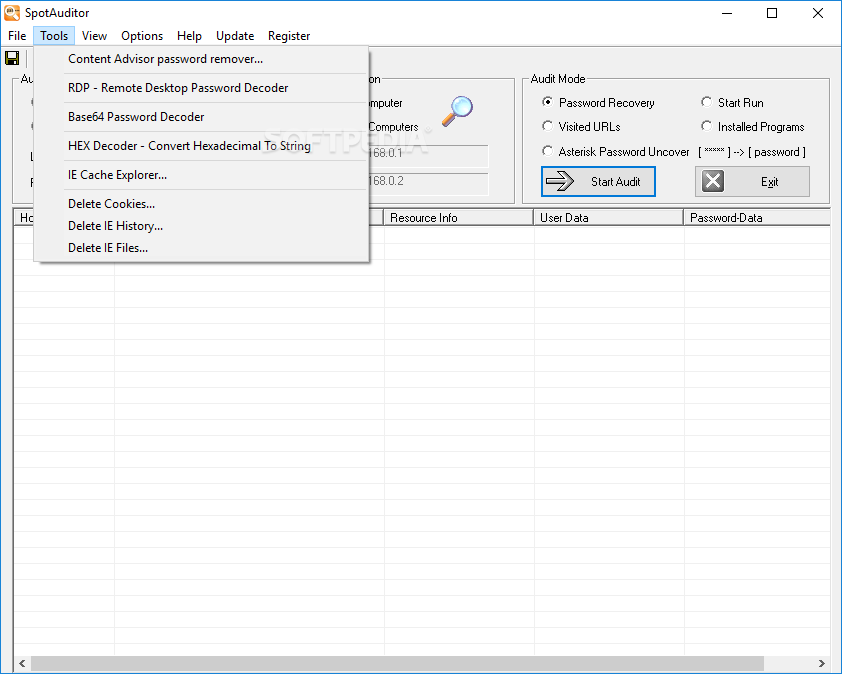842x674 pixels.
Task: Click the User Data column header
Action: point(608,218)
